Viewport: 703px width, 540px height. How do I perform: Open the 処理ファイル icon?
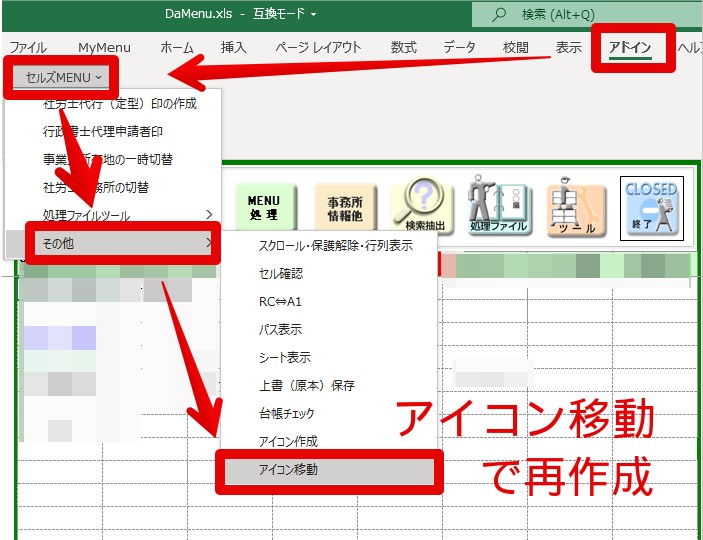click(499, 205)
